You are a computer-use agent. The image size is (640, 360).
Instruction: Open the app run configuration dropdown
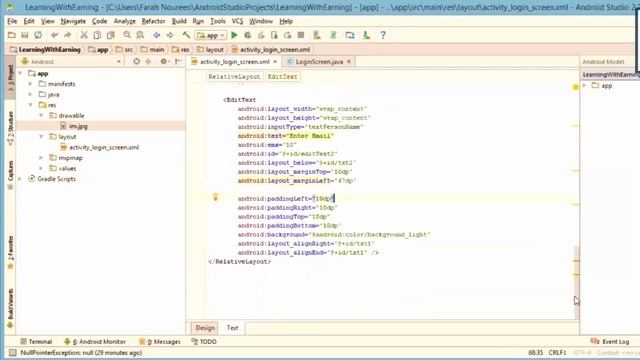[x=210, y=36]
